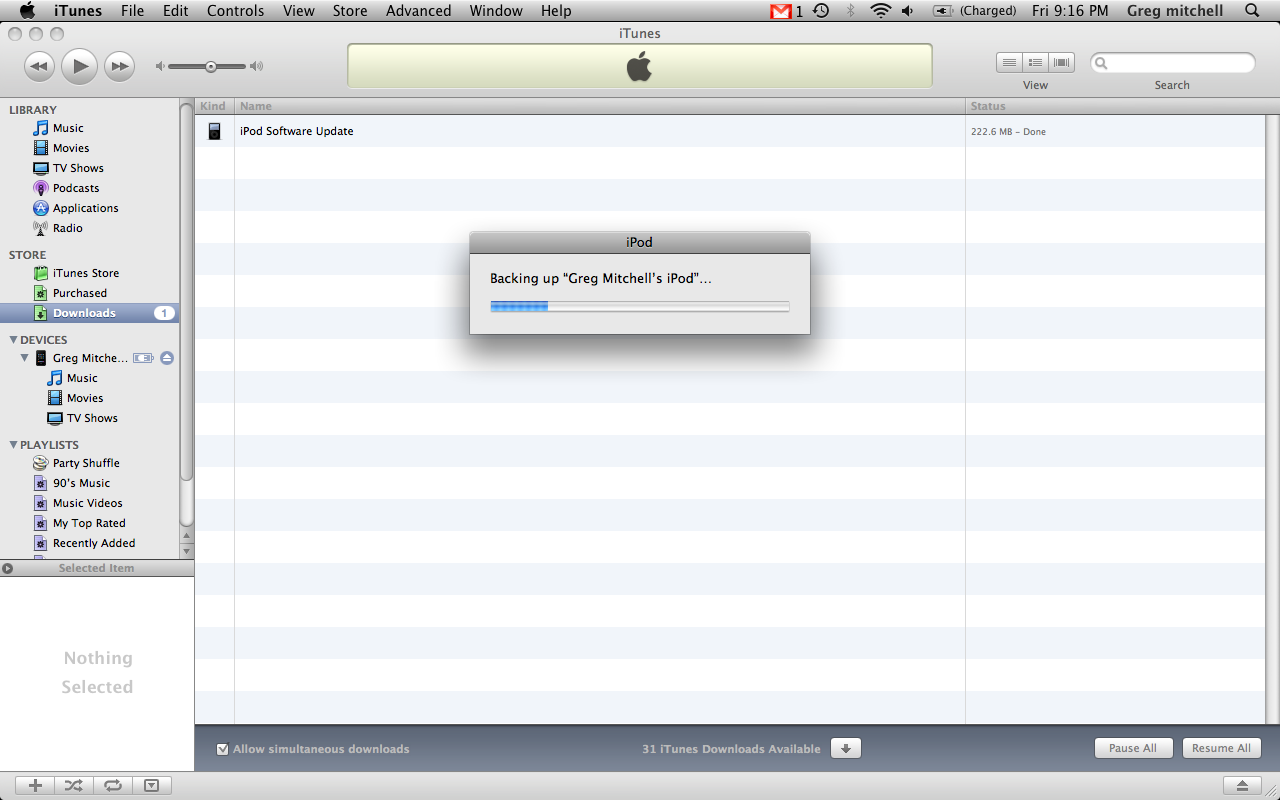The width and height of the screenshot is (1280, 800).
Task: Open Spotlight search in the menu bar
Action: (1253, 11)
